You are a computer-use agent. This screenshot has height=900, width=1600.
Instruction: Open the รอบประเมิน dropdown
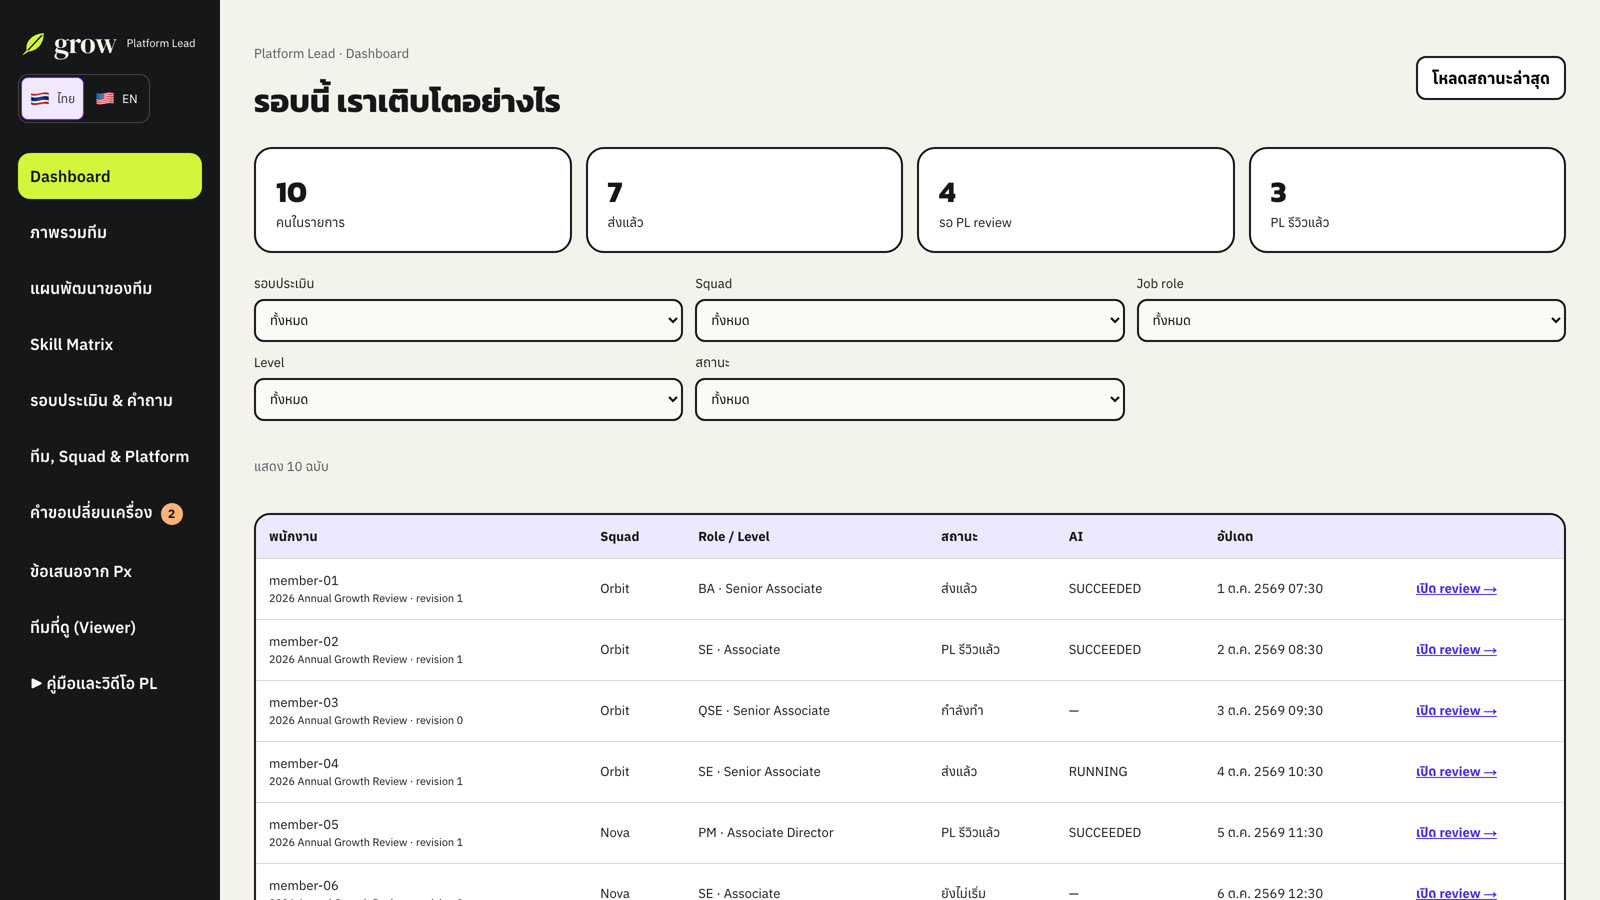468,320
